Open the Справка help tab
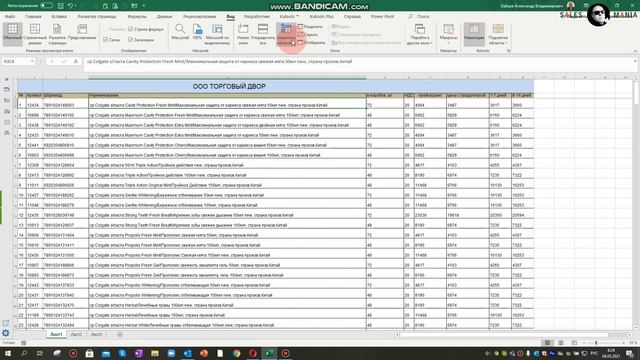Image resolution: width=640 pixels, height=360 pixels. click(352, 16)
